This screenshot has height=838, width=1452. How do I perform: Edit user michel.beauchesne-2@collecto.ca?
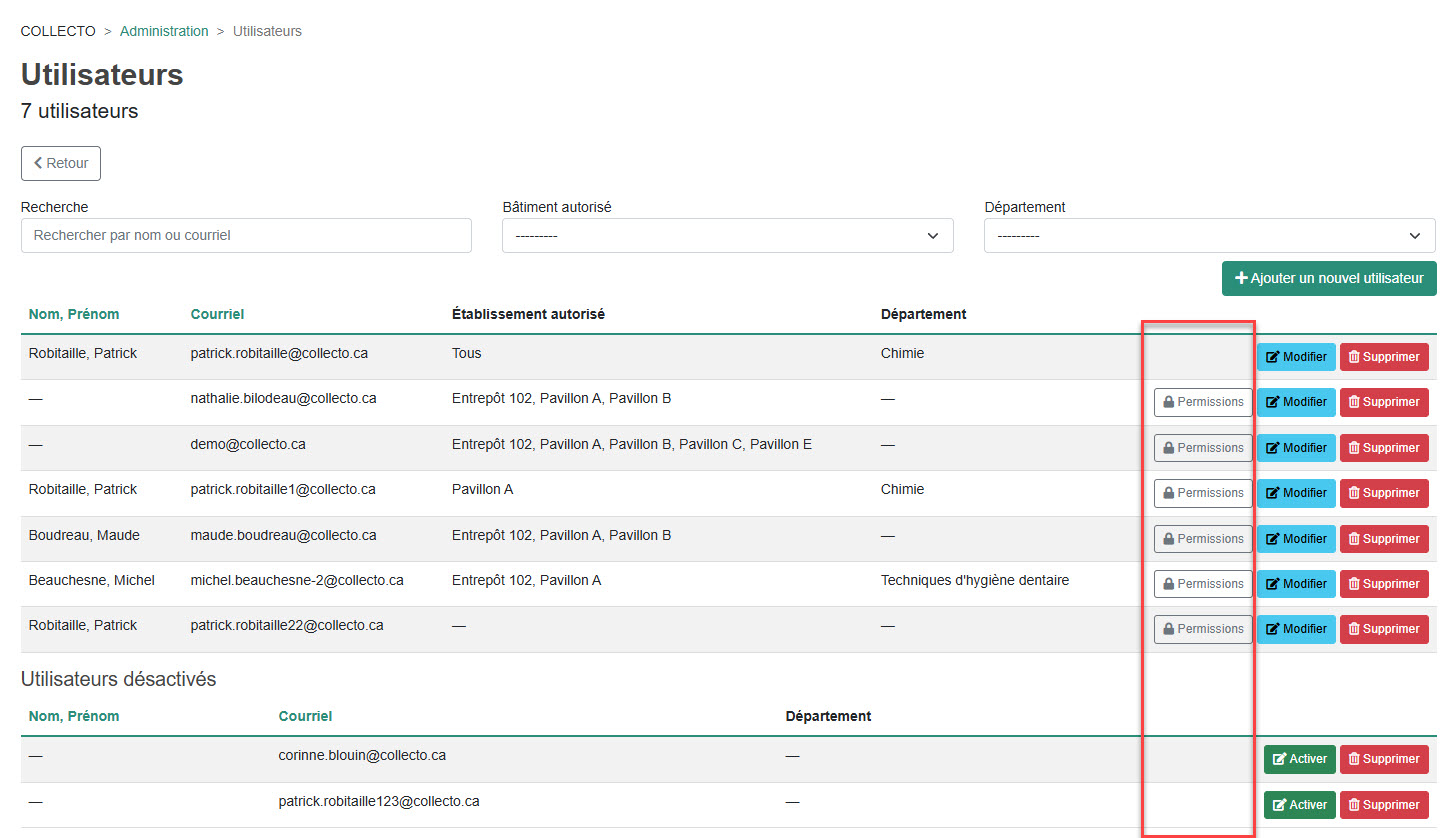point(1295,584)
